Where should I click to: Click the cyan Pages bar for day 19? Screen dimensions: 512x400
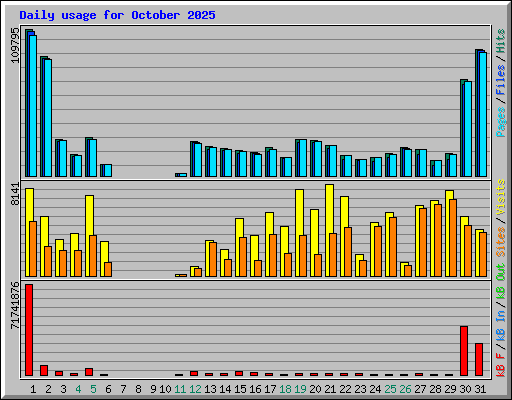[303, 158]
